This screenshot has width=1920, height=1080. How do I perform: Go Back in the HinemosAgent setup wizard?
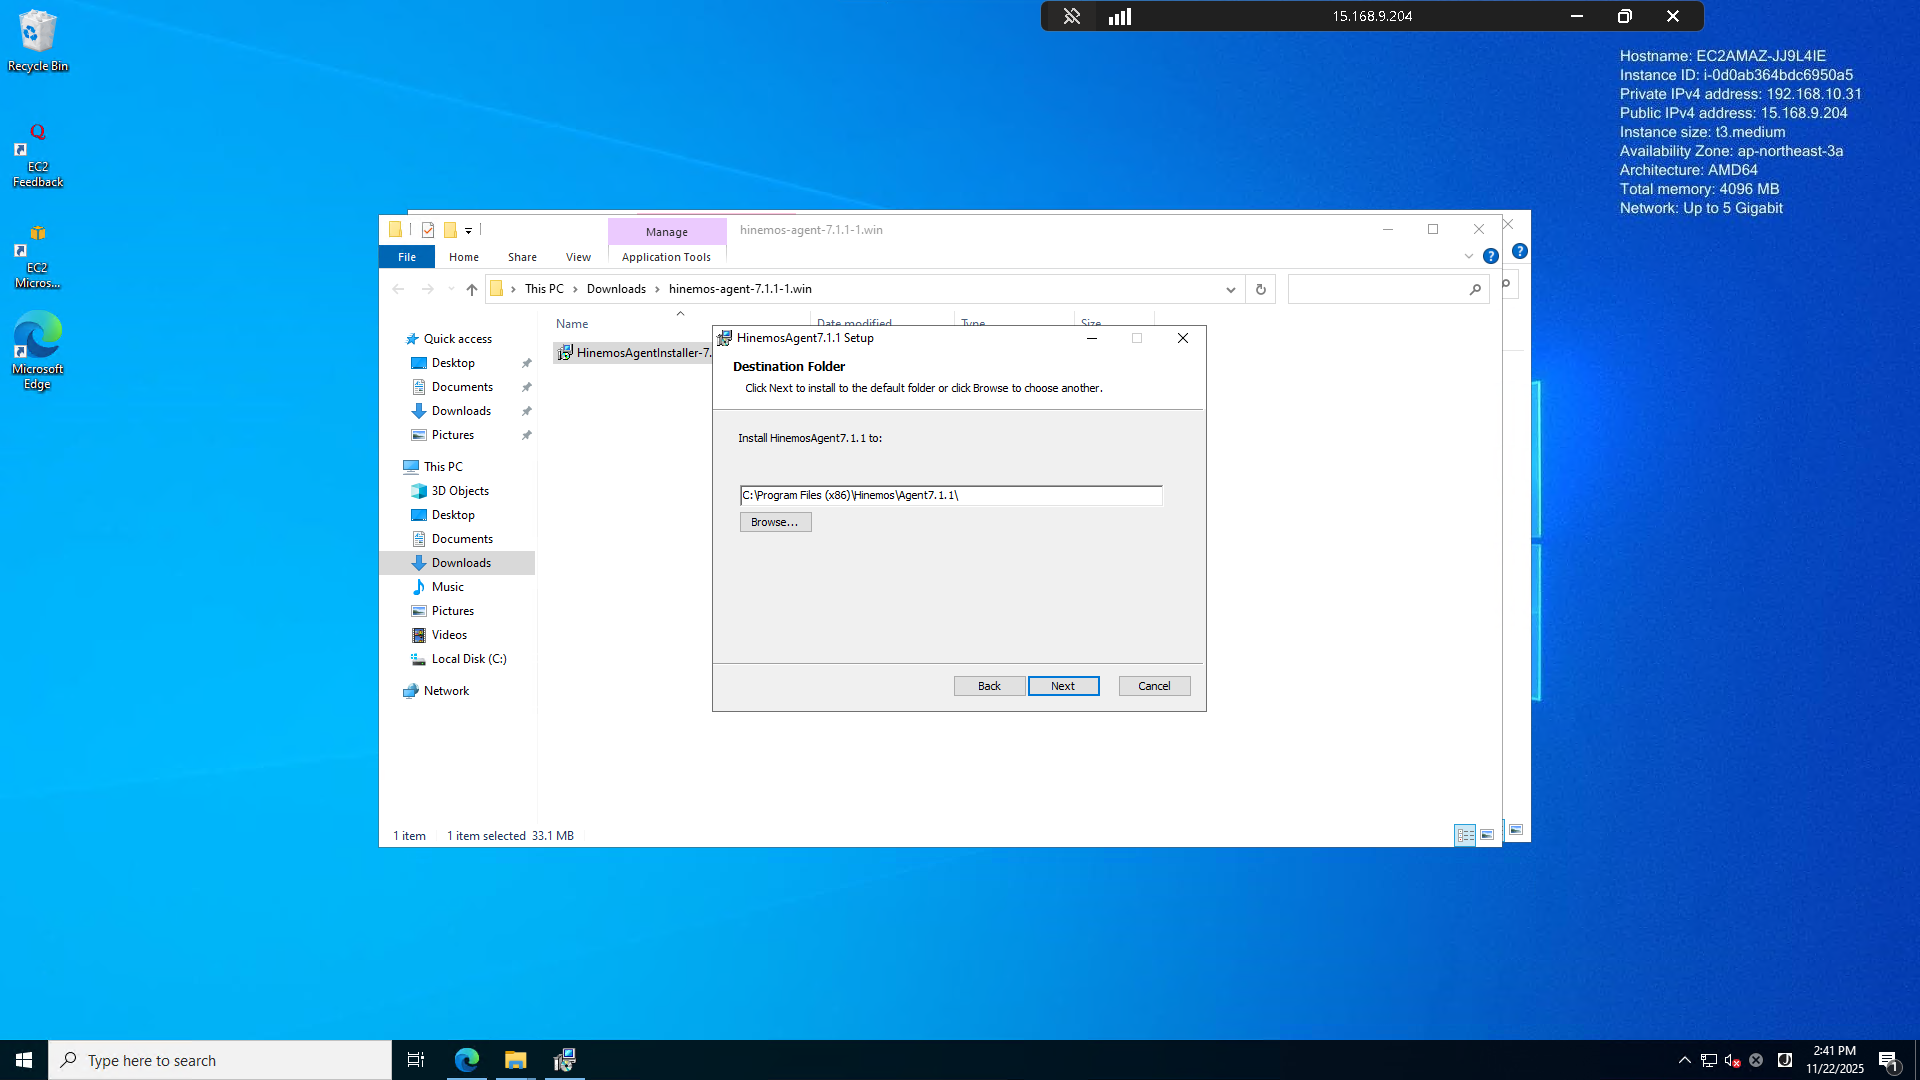988,686
